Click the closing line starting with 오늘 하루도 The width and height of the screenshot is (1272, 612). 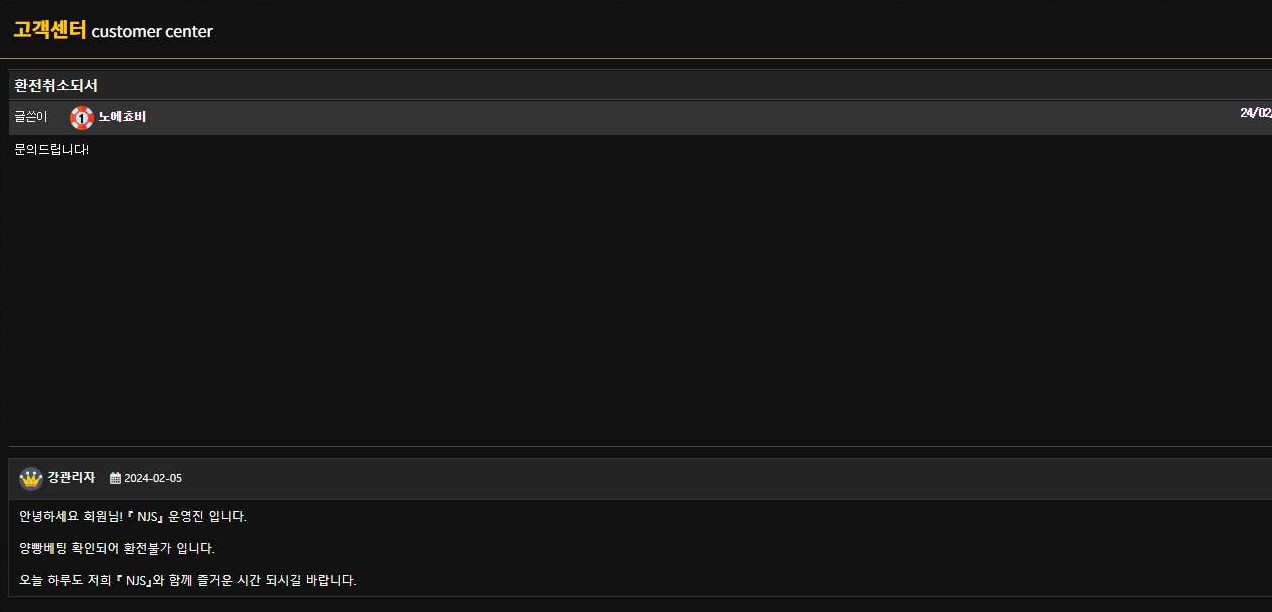click(x=187, y=580)
